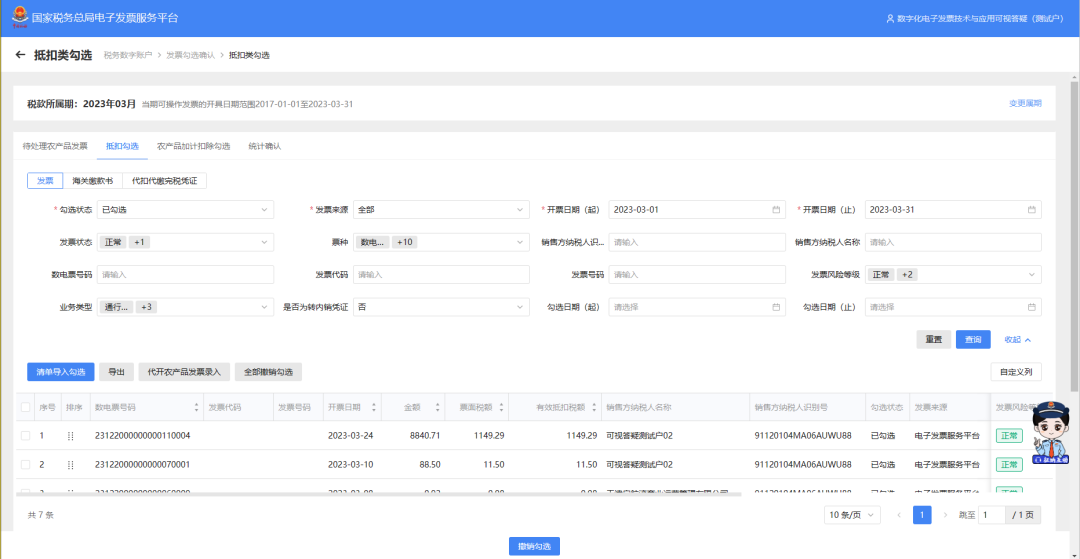Click the cartoon officer assistant avatar
Screen dimensions: 1080x559
click(1050, 432)
